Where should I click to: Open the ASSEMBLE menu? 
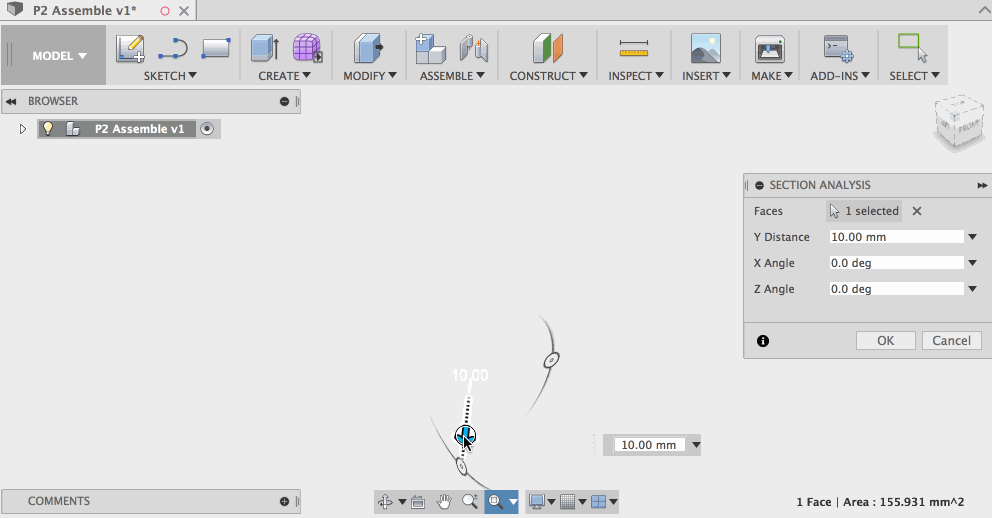pos(452,76)
